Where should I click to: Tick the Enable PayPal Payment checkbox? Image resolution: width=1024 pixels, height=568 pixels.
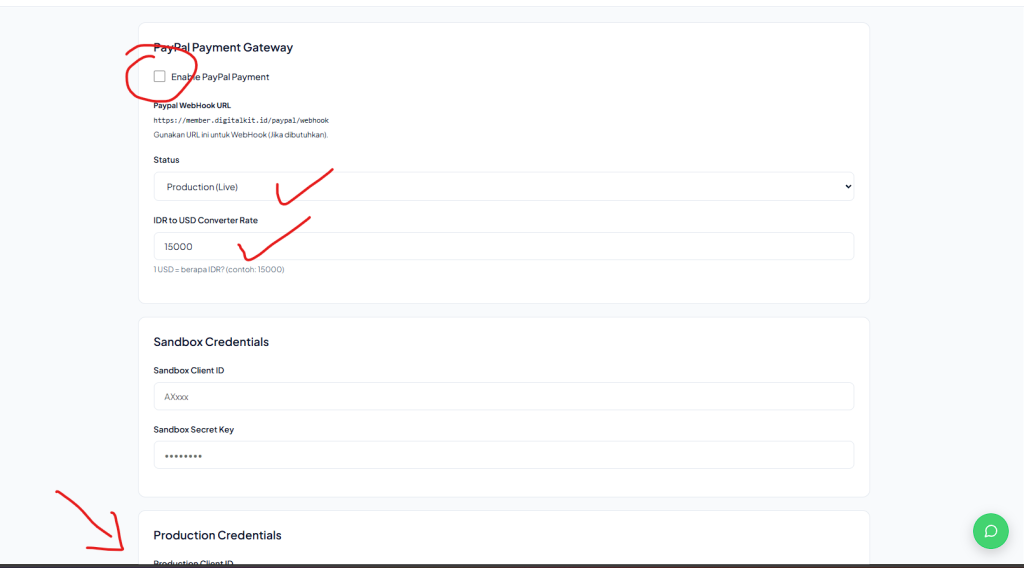[x=160, y=76]
